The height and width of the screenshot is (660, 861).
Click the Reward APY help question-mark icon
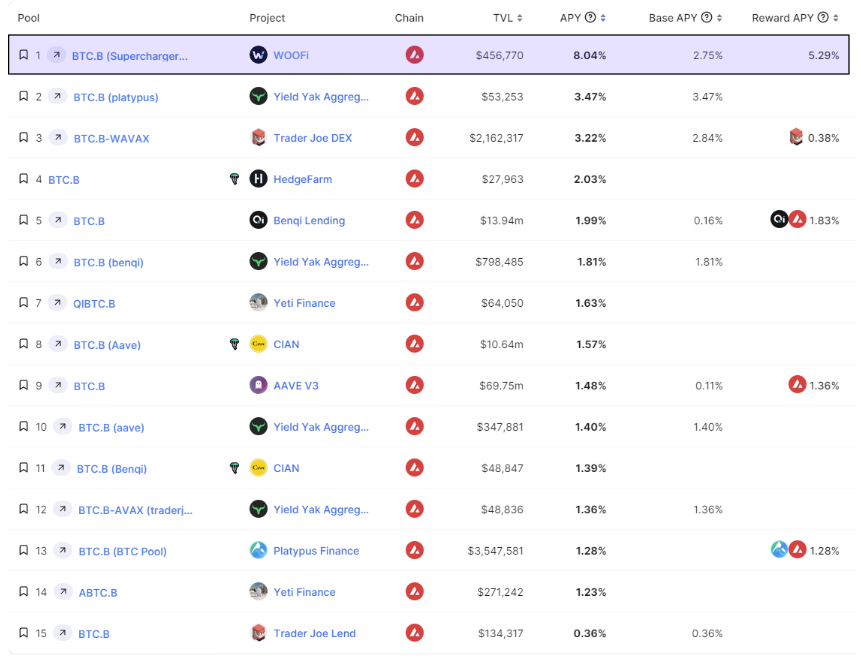(823, 18)
